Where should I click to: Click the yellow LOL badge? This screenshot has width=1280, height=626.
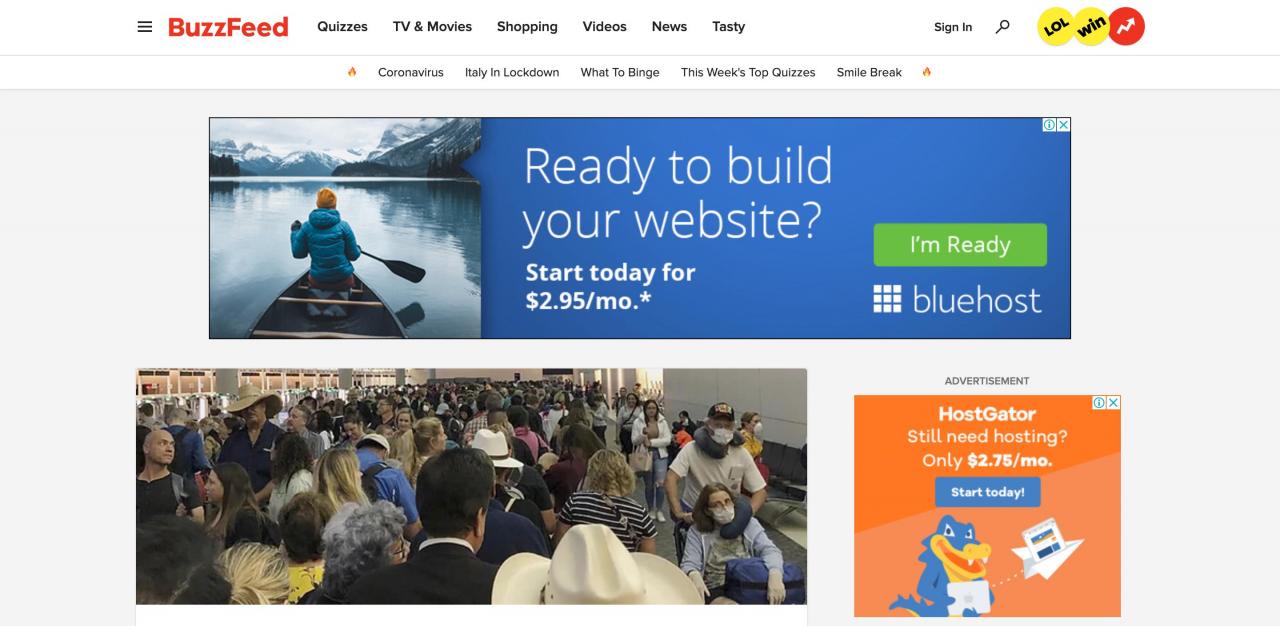[1056, 27]
